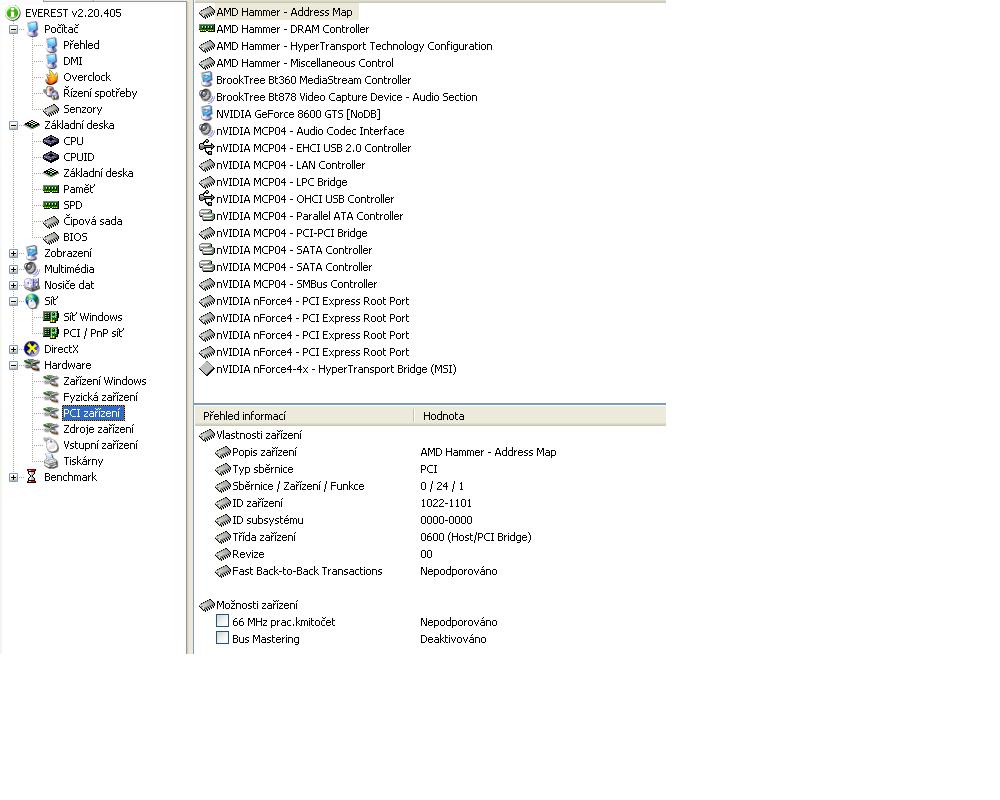Click icon of NVIDIA GeForce 8600 GTS
The image size is (1000, 800).
pyautogui.click(x=207, y=113)
